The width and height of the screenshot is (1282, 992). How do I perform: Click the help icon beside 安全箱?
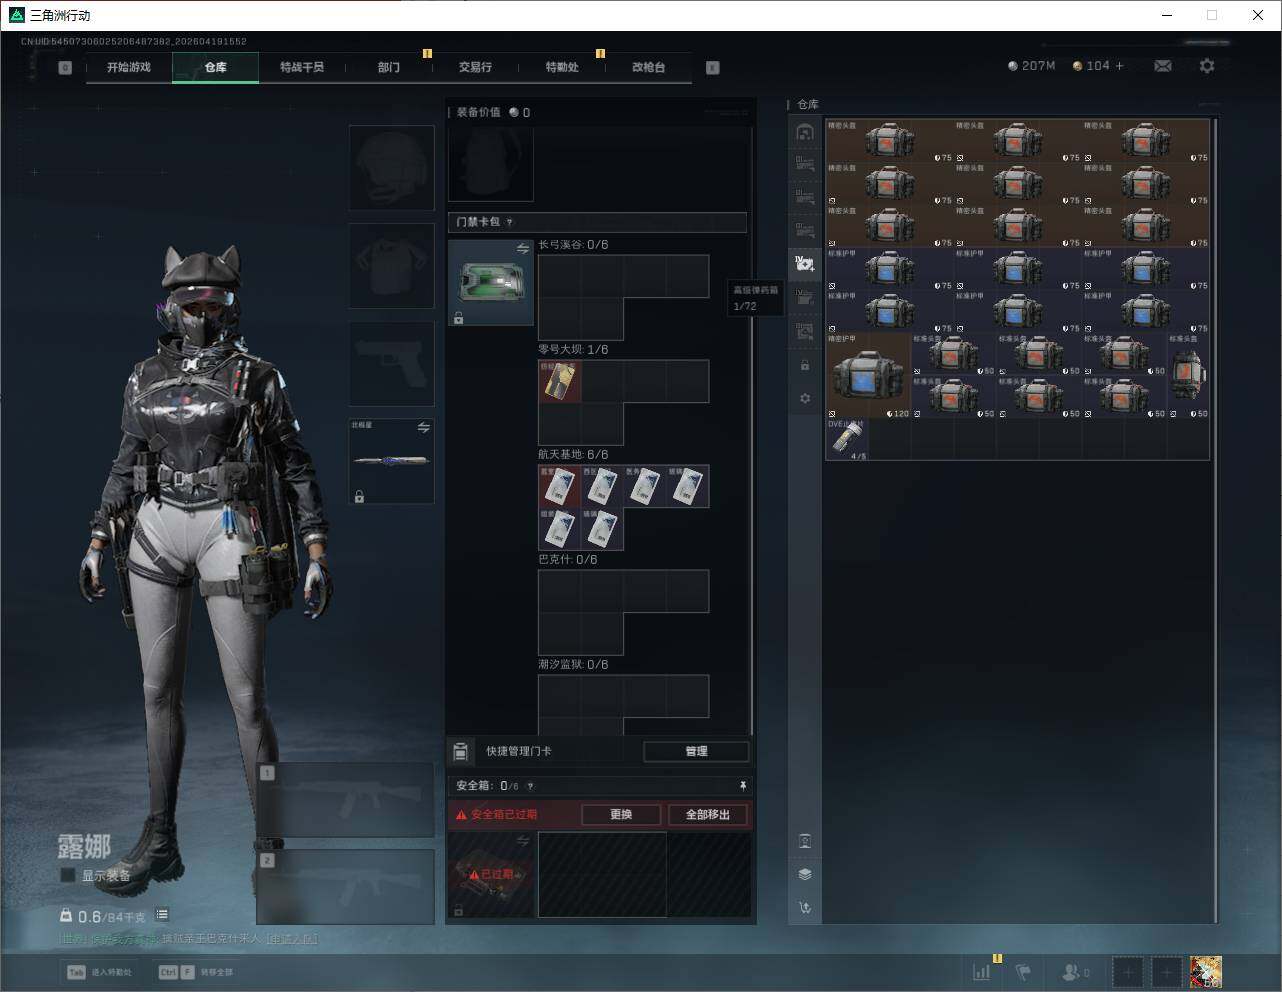[530, 786]
